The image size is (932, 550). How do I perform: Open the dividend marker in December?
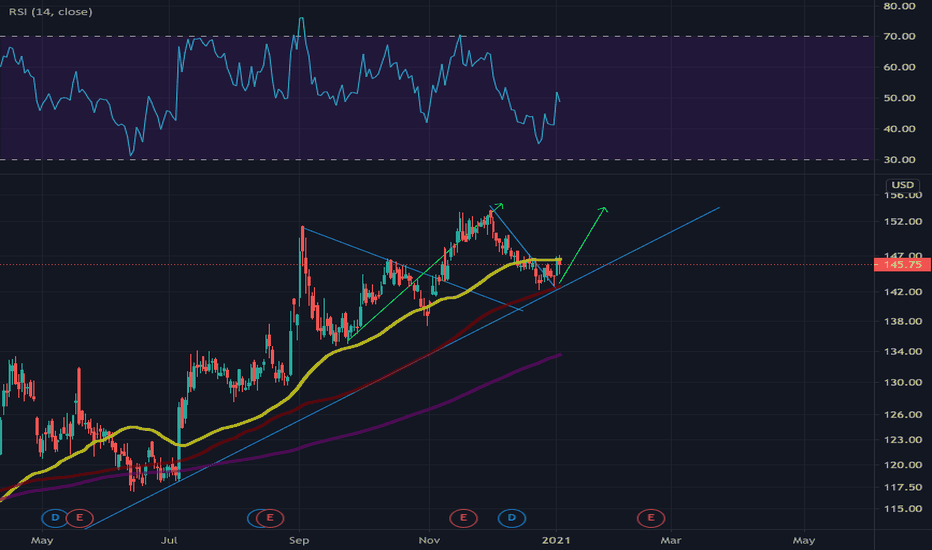click(x=512, y=518)
